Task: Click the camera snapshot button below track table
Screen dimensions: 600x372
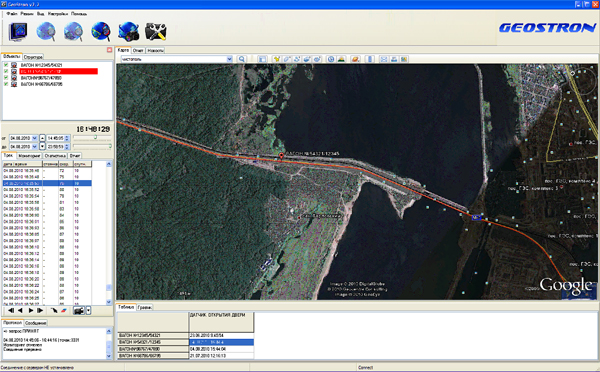Action: coord(79,310)
